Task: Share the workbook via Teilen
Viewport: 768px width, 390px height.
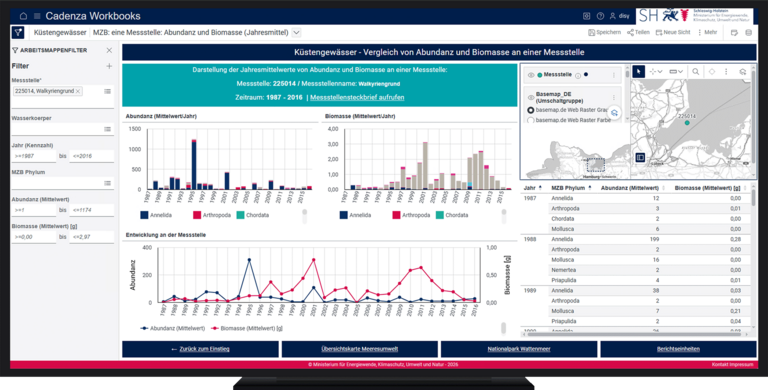Action: coord(638,32)
